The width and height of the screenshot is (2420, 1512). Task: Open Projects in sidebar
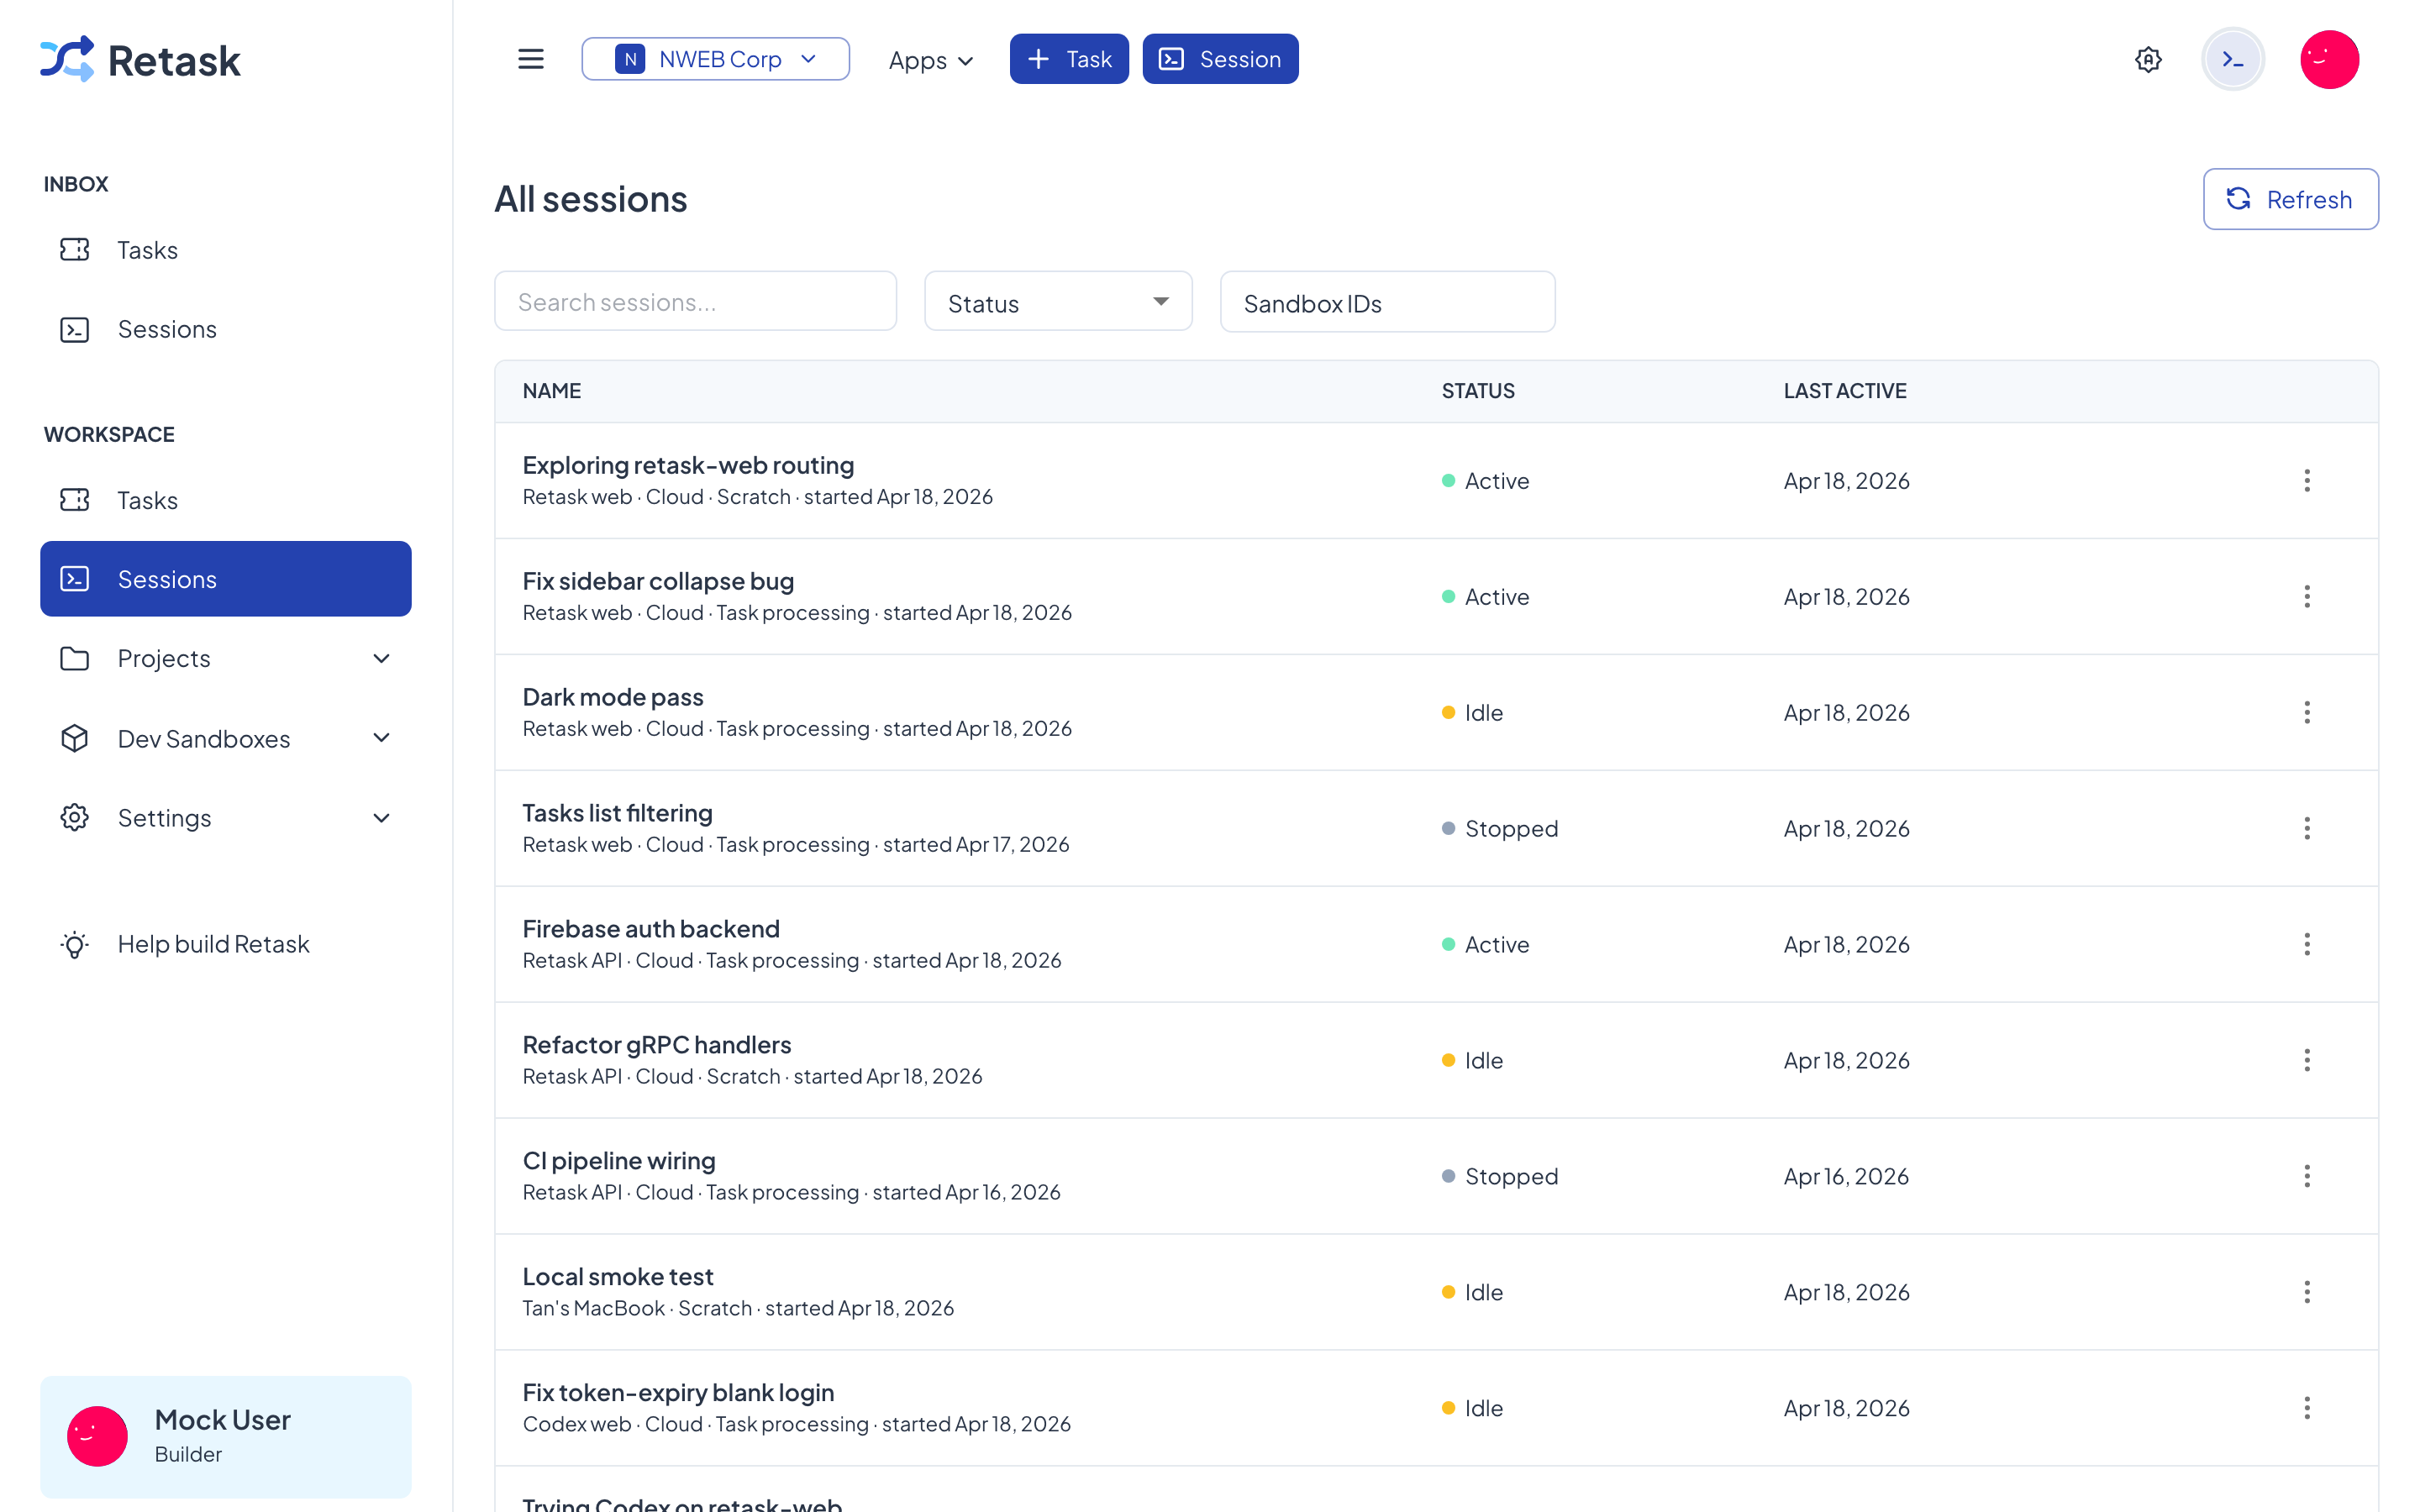pos(226,658)
